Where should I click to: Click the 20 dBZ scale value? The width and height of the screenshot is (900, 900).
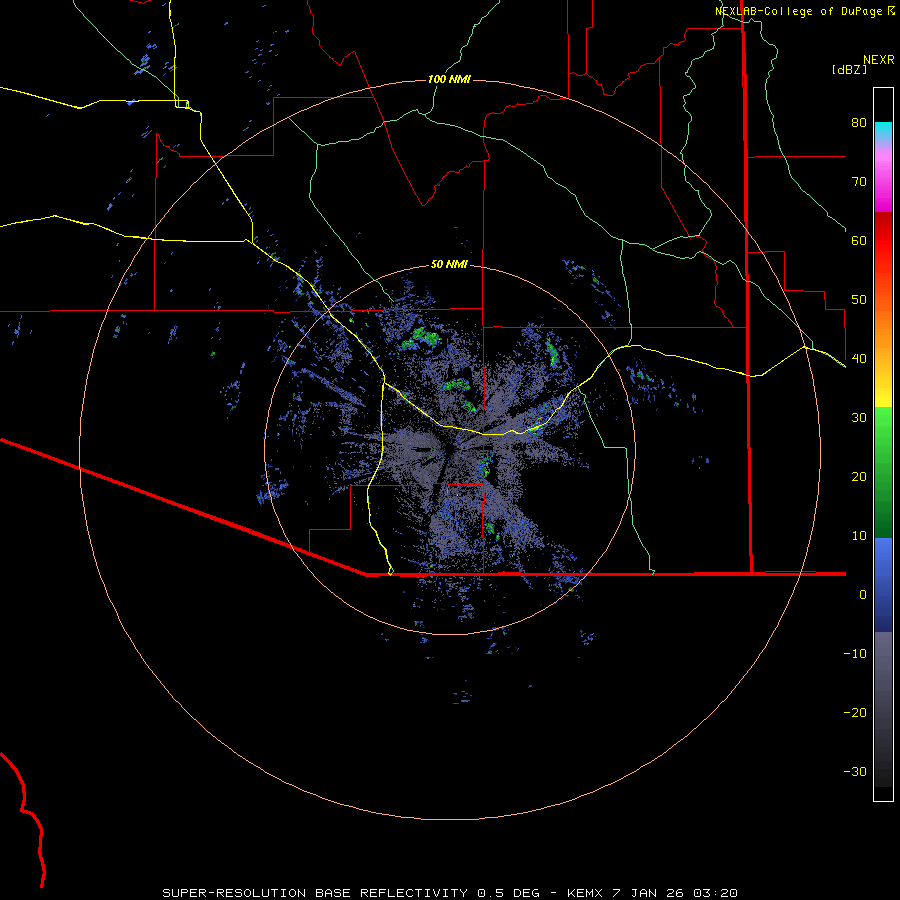tap(859, 477)
